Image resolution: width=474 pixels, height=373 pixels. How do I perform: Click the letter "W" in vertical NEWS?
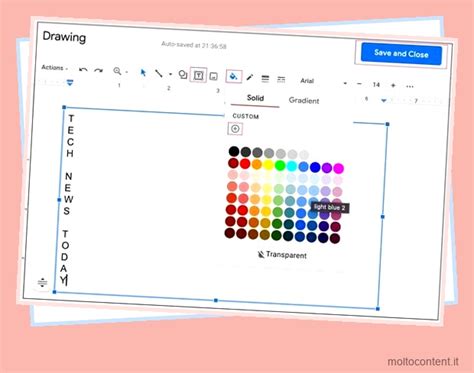point(68,199)
